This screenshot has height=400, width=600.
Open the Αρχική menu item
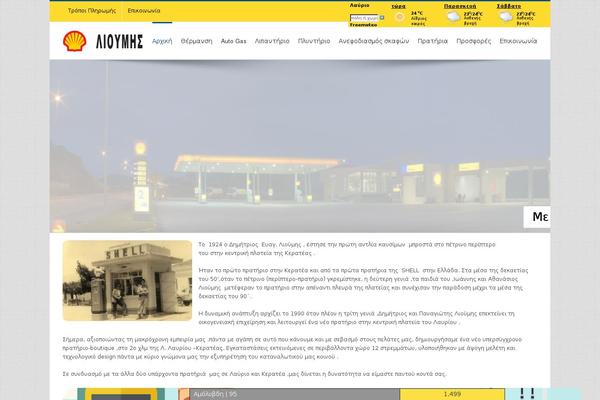tap(162, 41)
